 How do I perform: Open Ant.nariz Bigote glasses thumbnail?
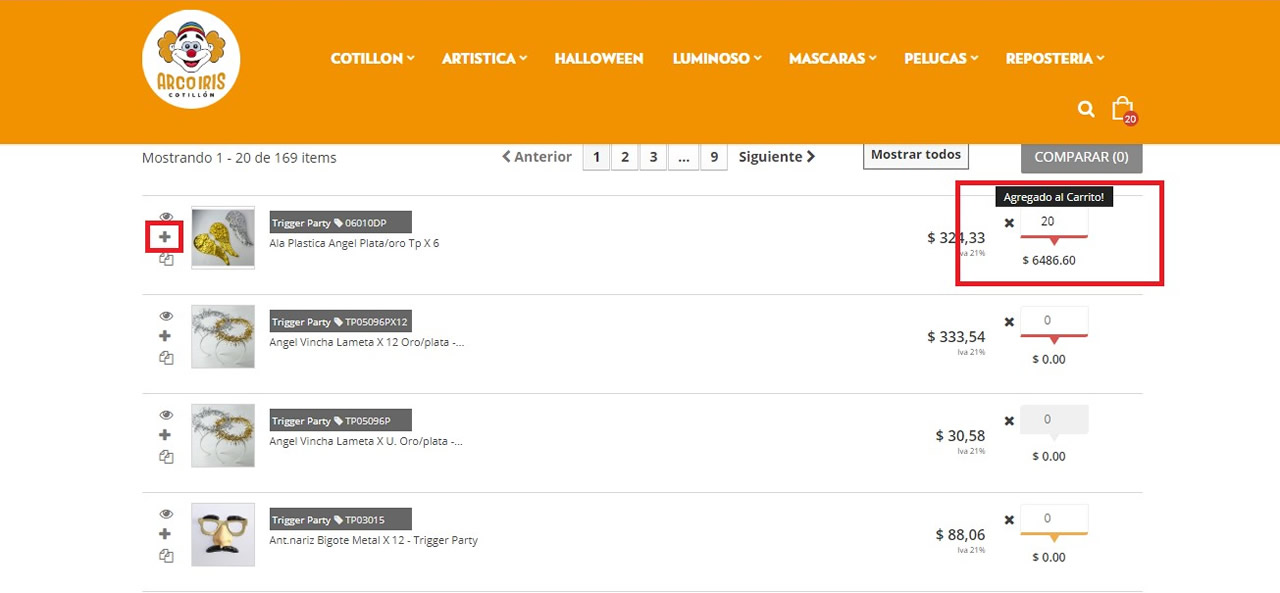click(x=223, y=535)
